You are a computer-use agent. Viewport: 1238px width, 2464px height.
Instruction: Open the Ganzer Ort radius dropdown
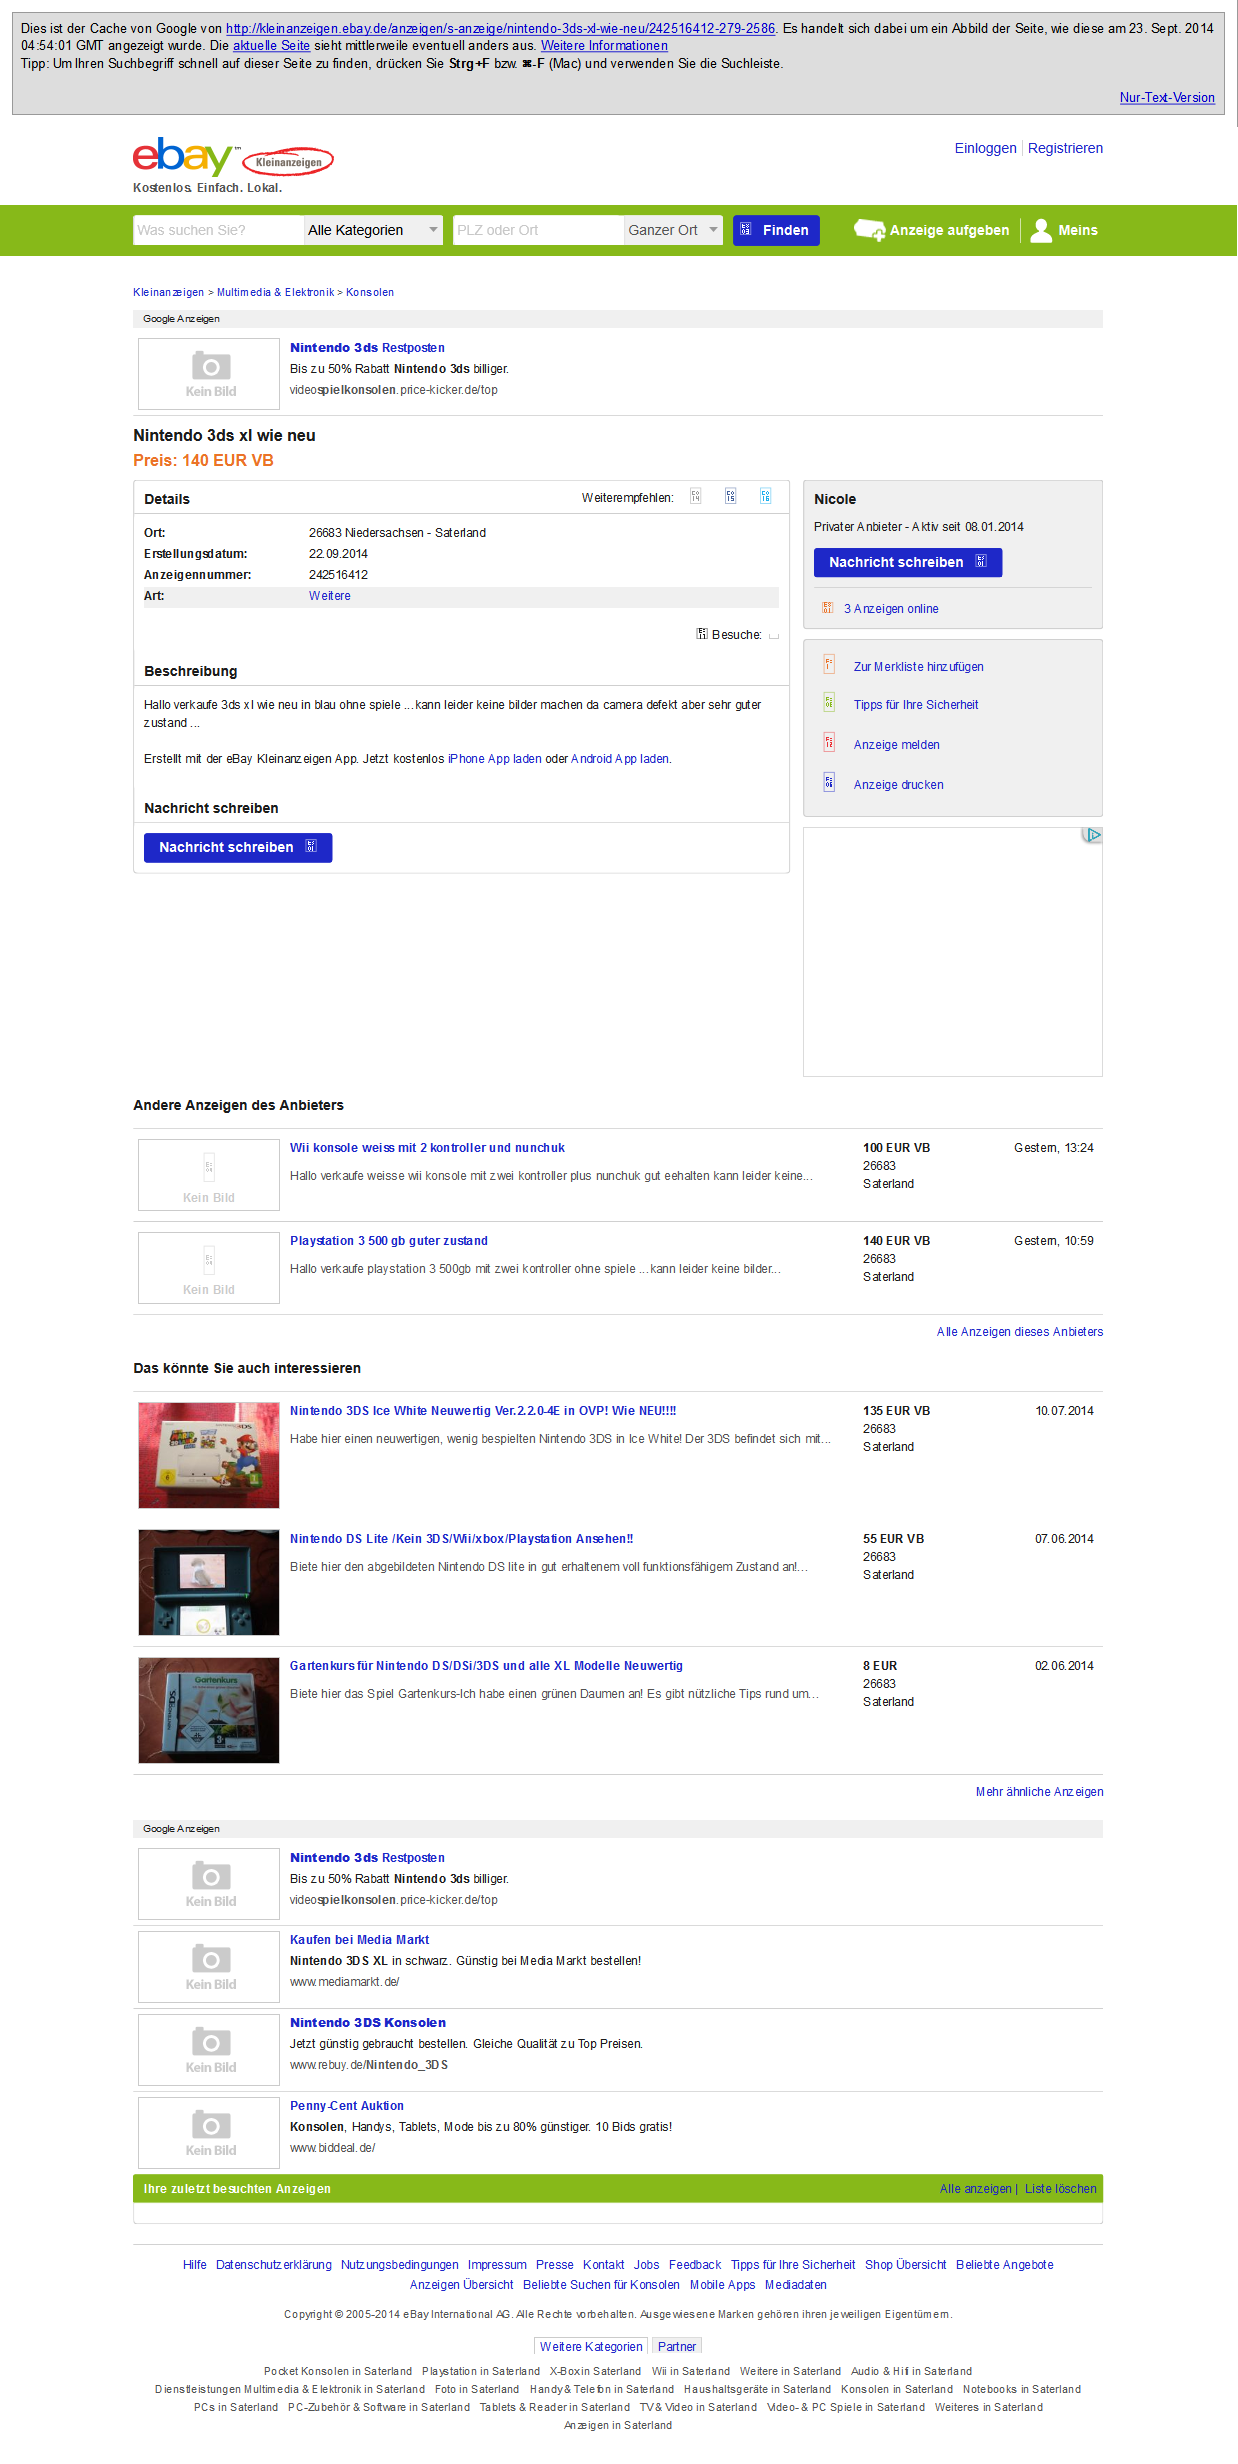tap(673, 230)
